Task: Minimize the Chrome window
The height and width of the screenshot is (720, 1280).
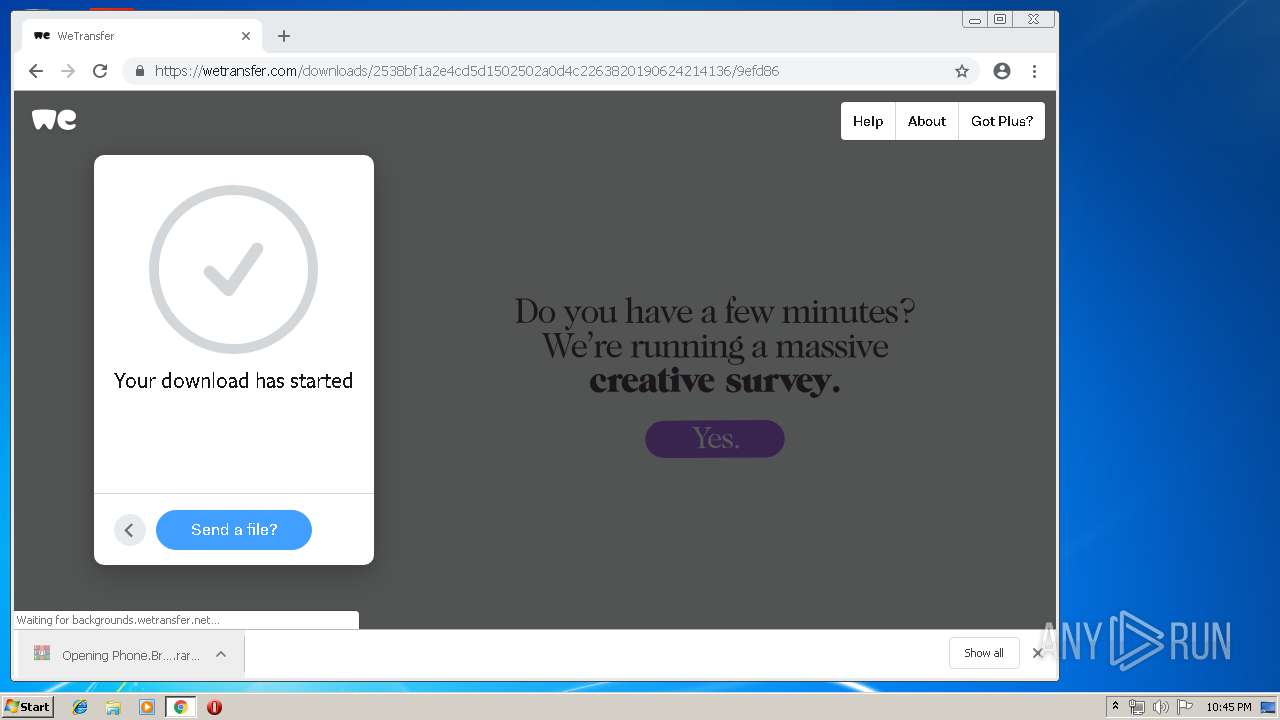Action: pyautogui.click(x=975, y=19)
